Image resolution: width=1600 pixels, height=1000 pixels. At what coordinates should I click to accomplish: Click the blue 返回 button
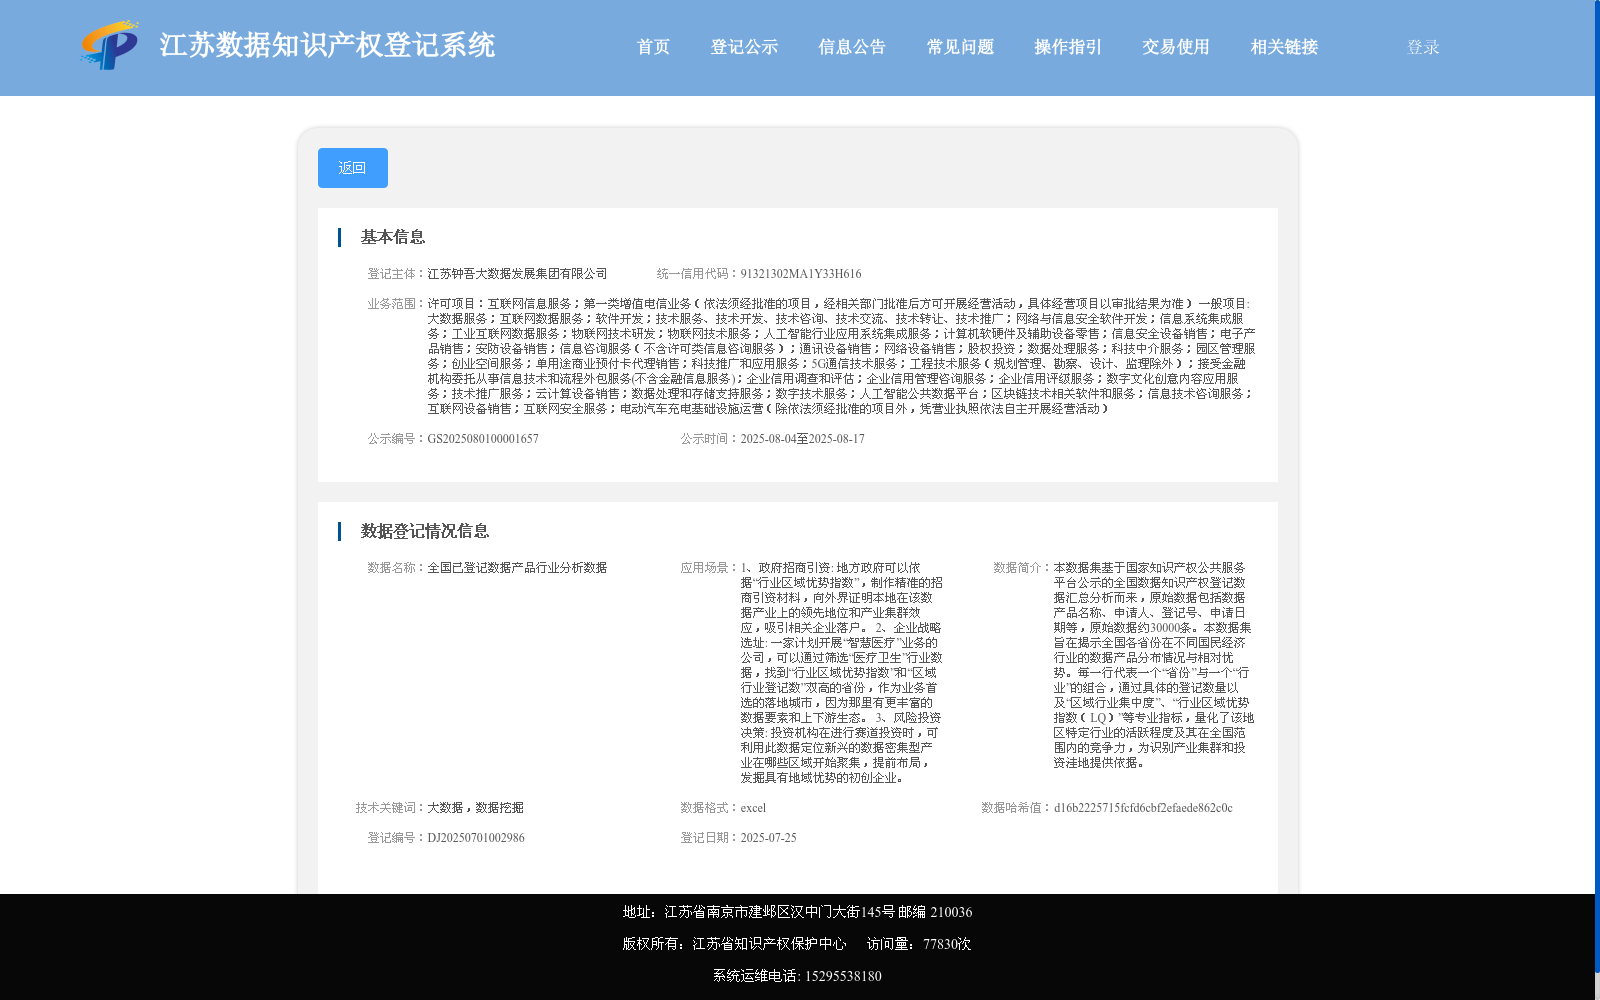click(353, 168)
